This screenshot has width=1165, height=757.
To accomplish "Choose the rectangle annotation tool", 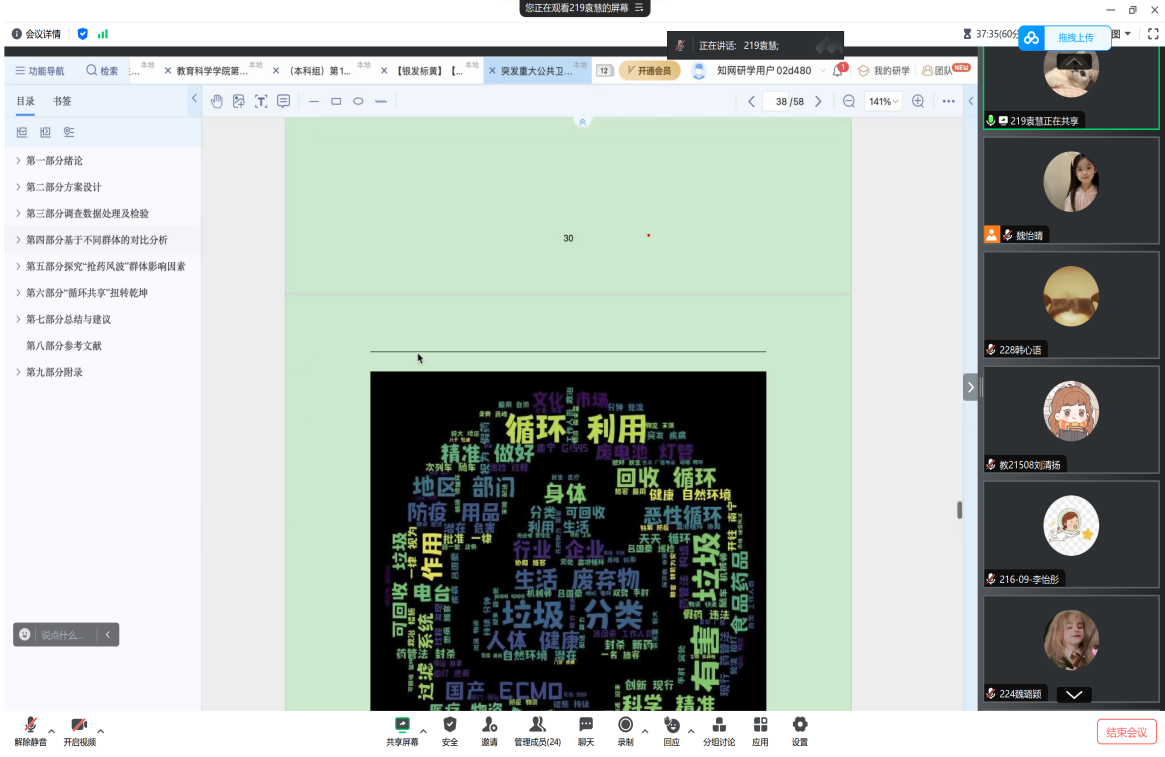I will pos(336,101).
